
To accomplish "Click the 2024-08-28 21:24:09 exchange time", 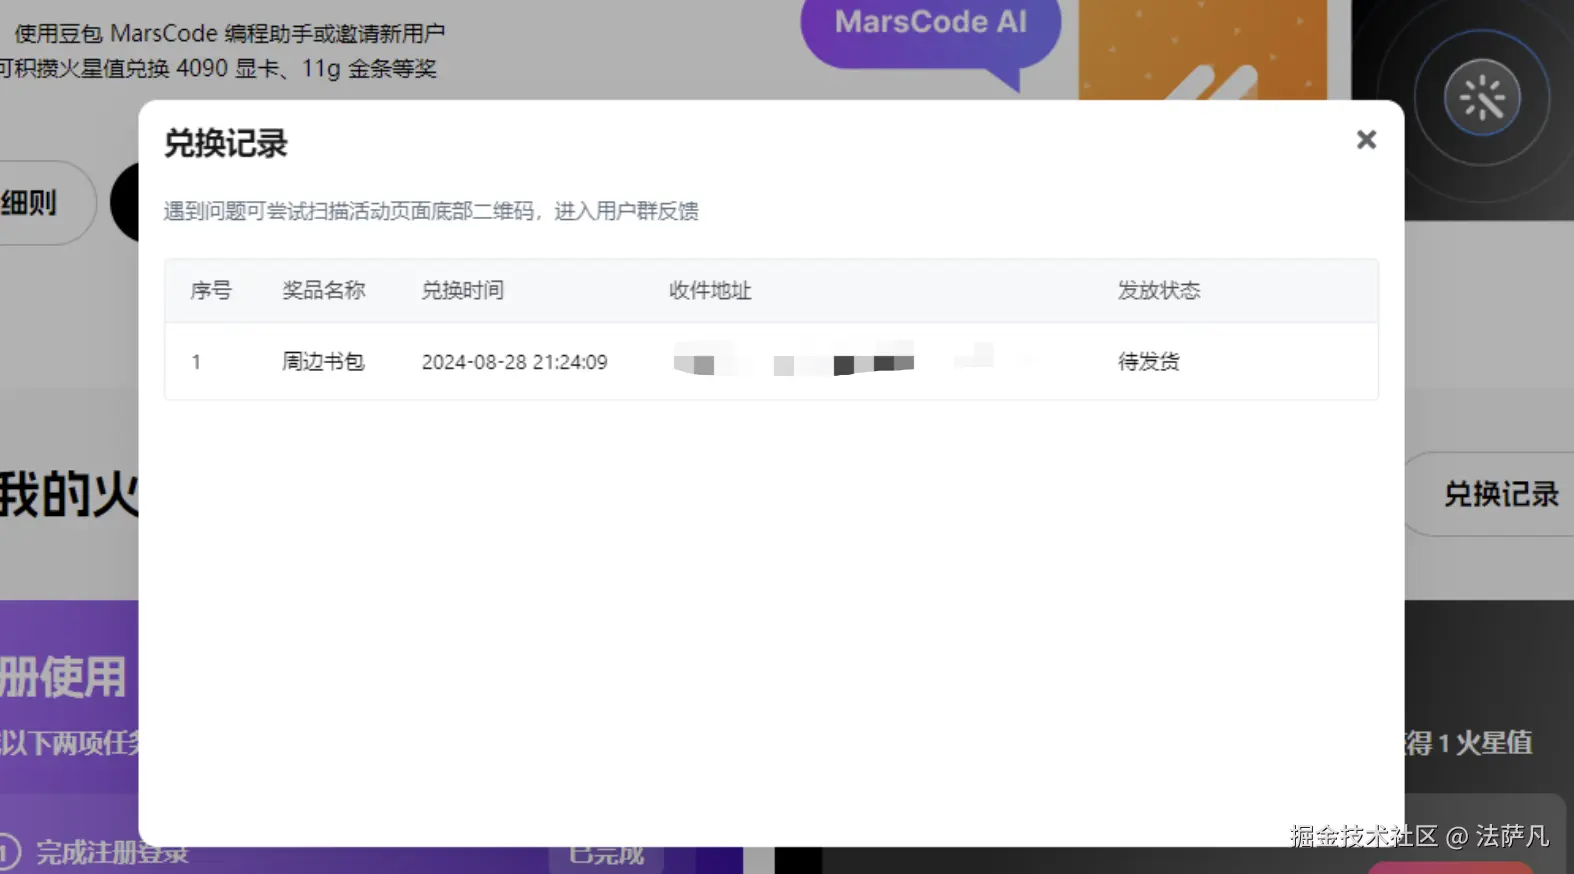I will click(x=514, y=362).
